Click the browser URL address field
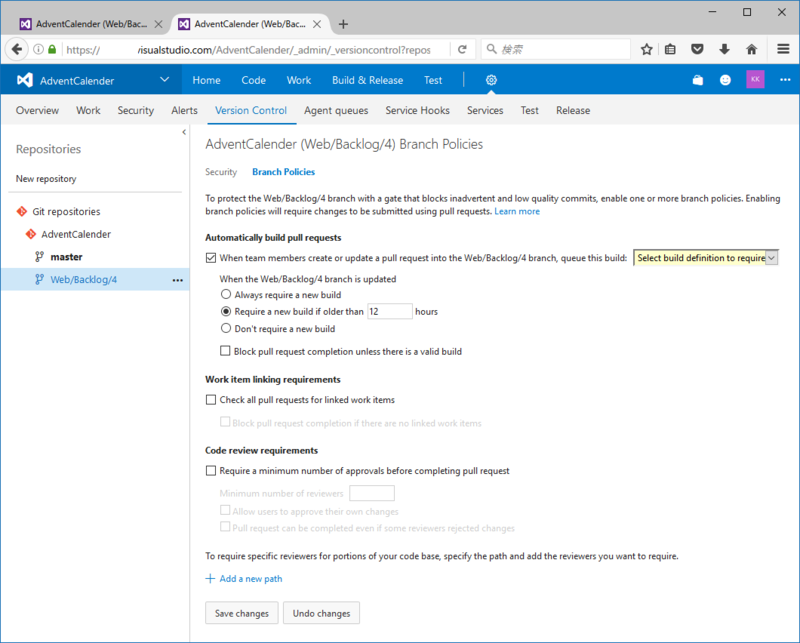 click(x=255, y=50)
